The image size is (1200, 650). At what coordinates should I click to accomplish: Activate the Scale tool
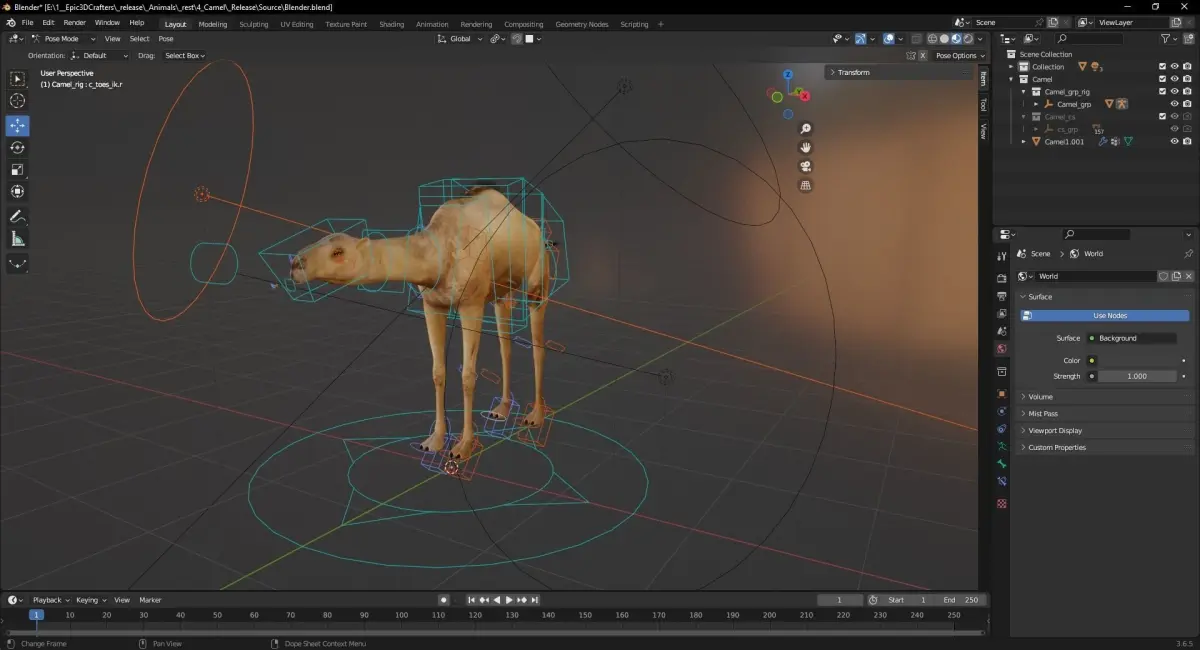click(18, 169)
